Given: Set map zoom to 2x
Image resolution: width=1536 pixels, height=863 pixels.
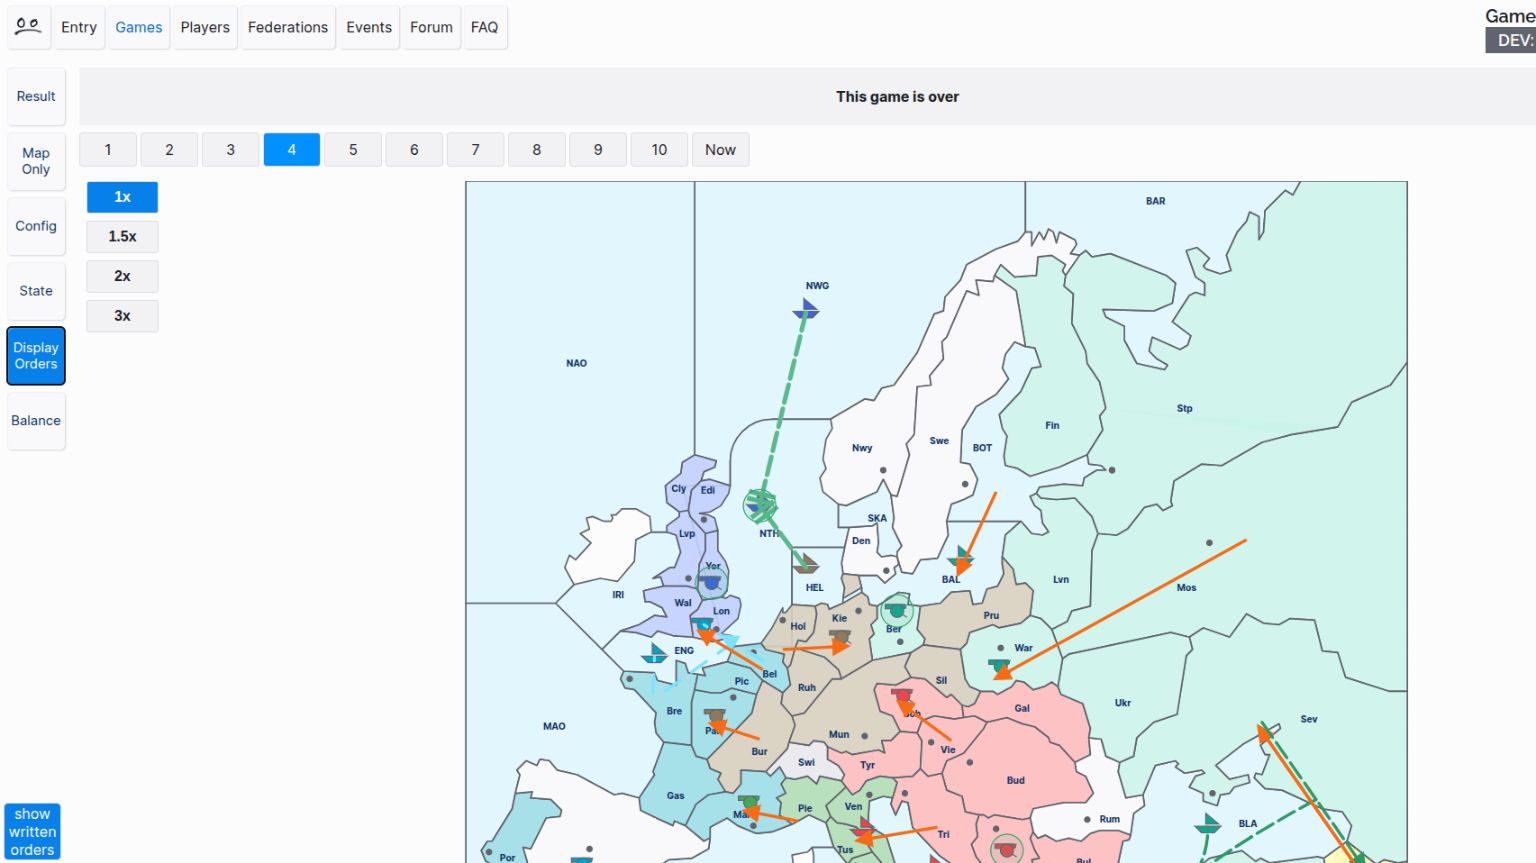Looking at the screenshot, I should (122, 276).
